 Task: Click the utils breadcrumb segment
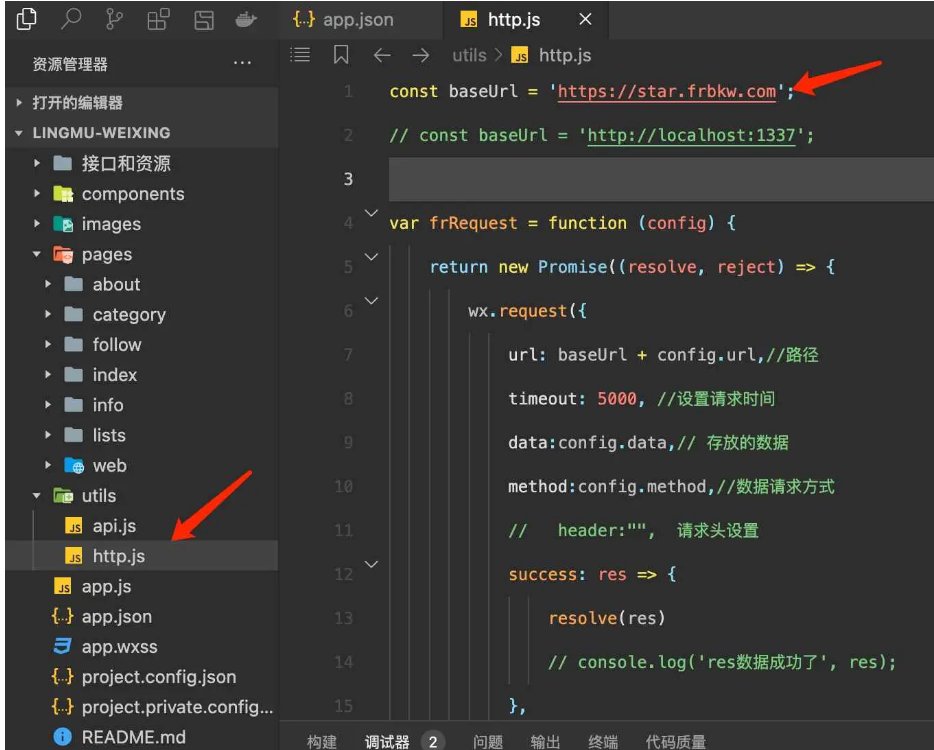click(469, 55)
